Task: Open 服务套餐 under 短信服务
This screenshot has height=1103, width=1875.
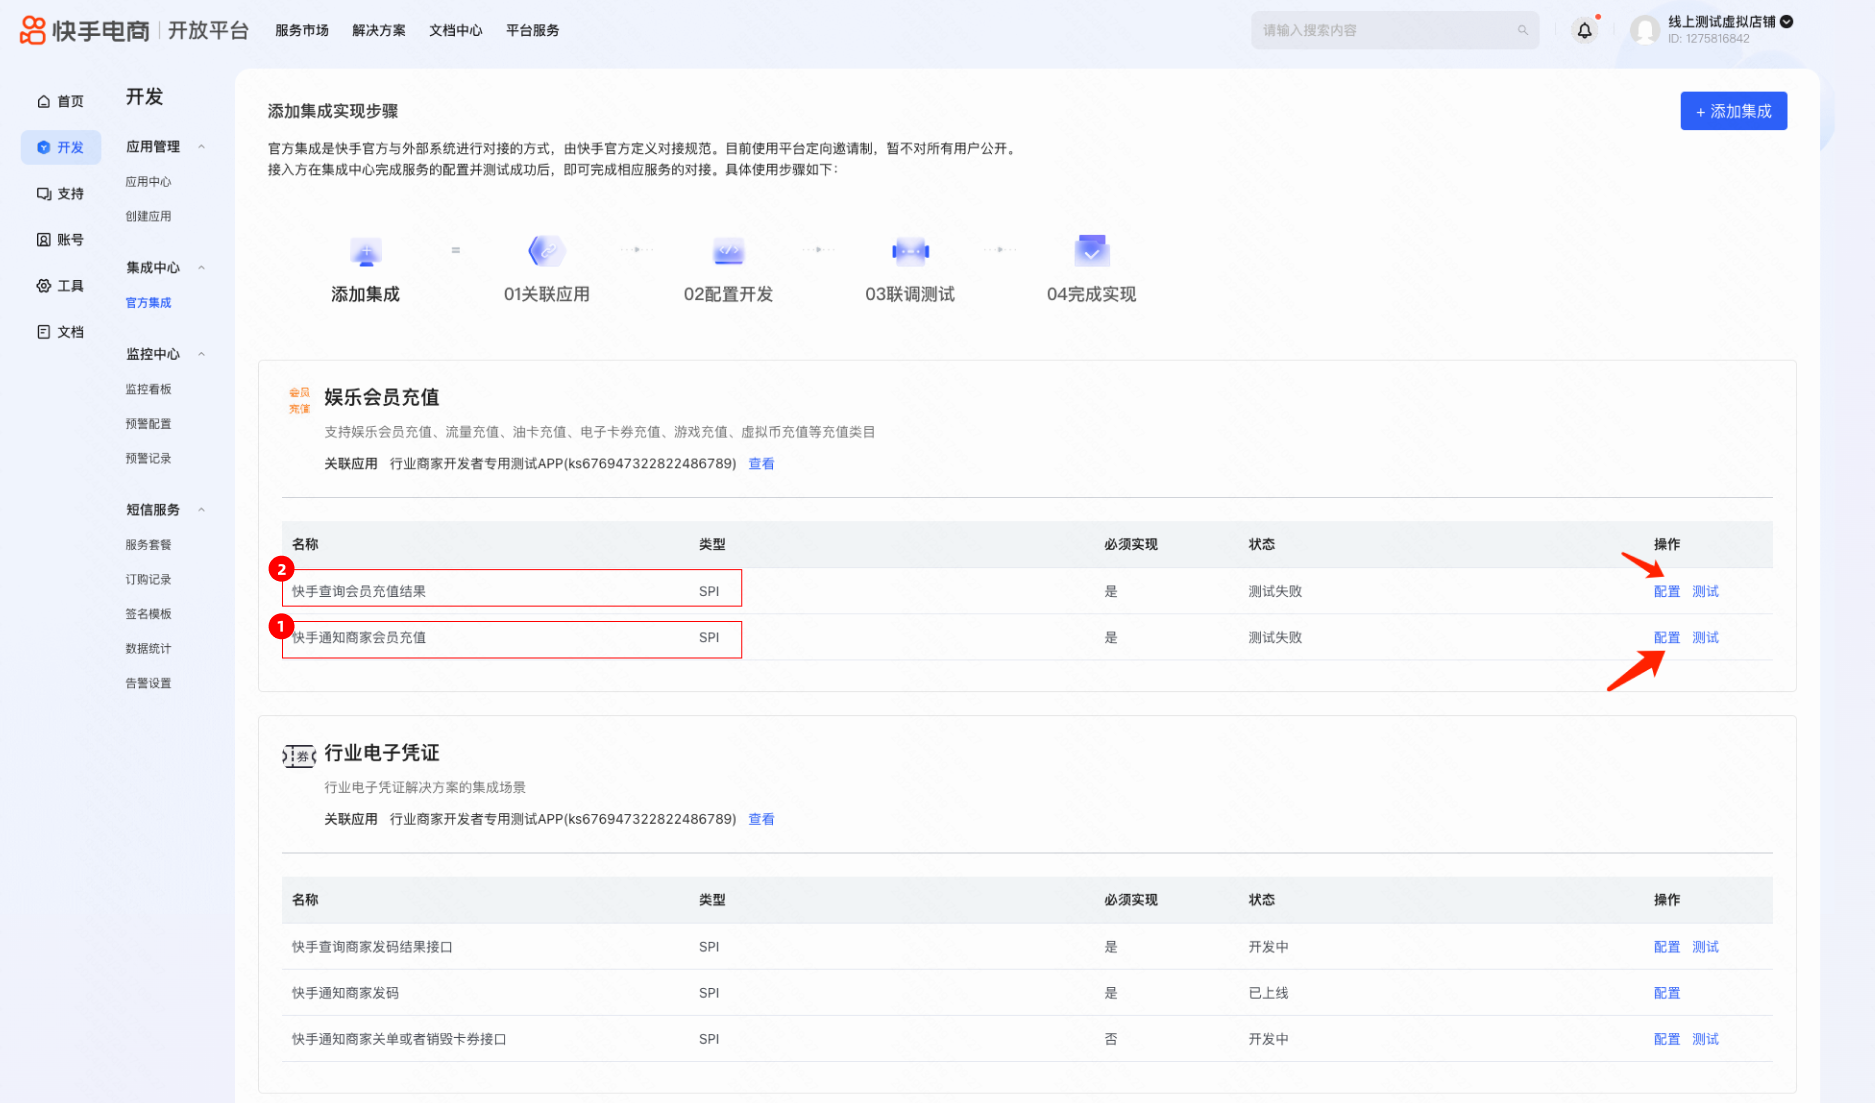Action: [148, 545]
